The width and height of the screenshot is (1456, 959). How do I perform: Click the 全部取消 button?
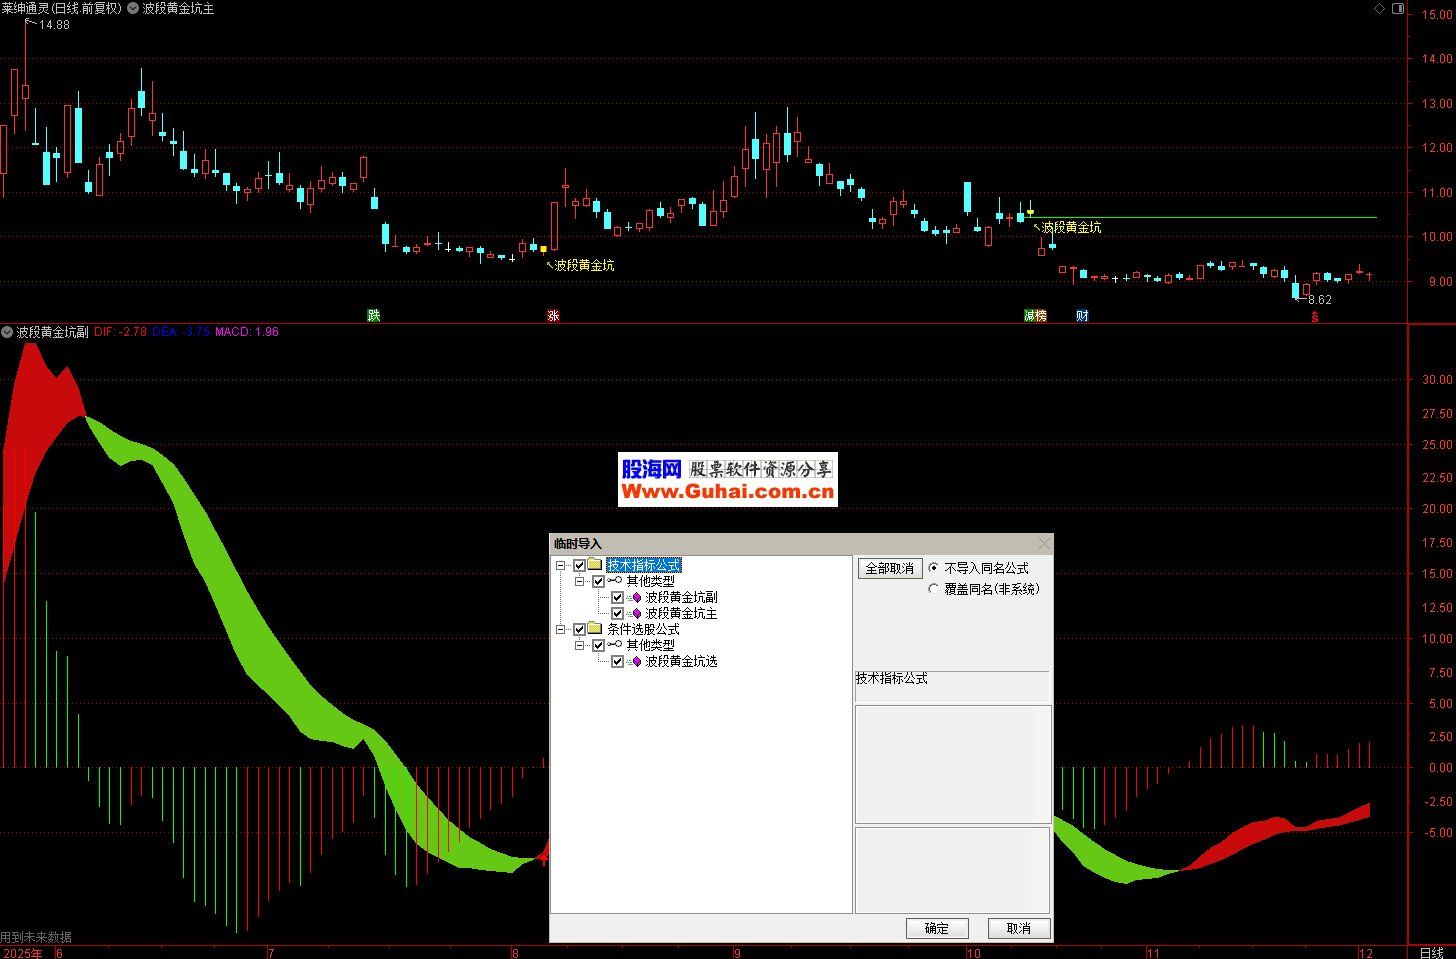pos(889,568)
